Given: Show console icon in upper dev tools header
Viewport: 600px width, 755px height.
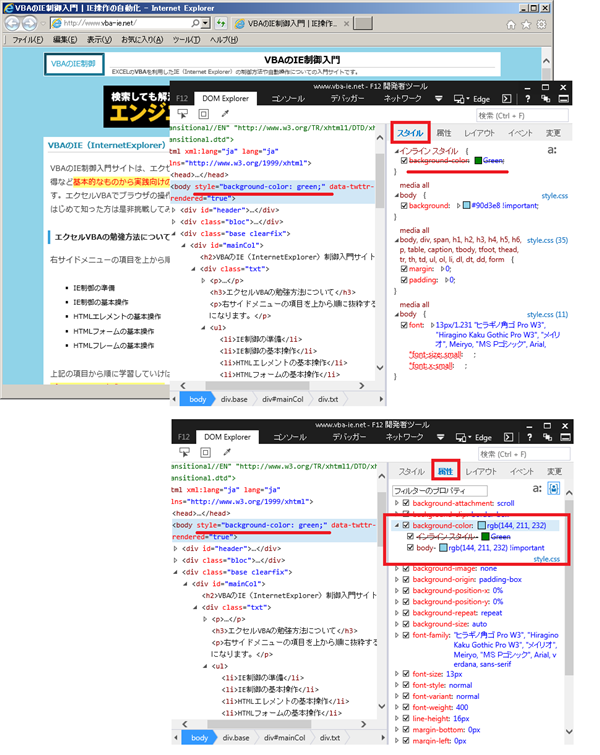Looking at the screenshot, I should pos(507,99).
